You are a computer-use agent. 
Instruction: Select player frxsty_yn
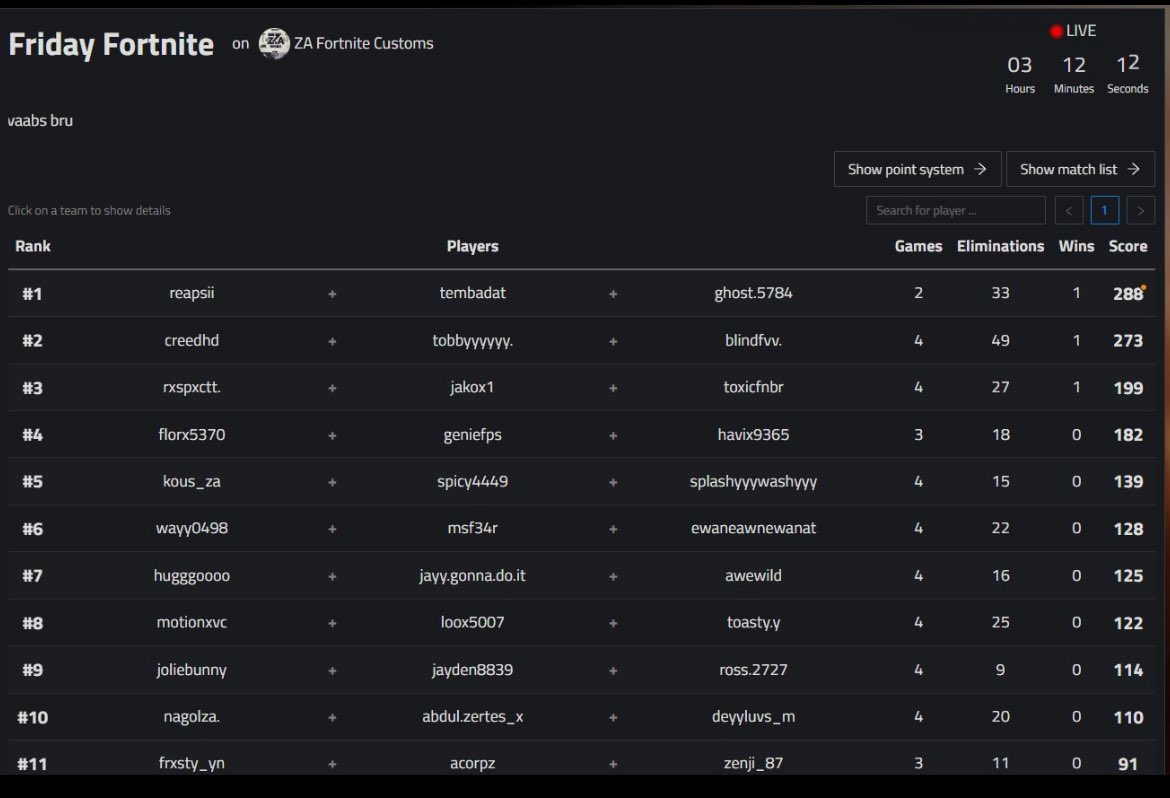pyautogui.click(x=192, y=764)
